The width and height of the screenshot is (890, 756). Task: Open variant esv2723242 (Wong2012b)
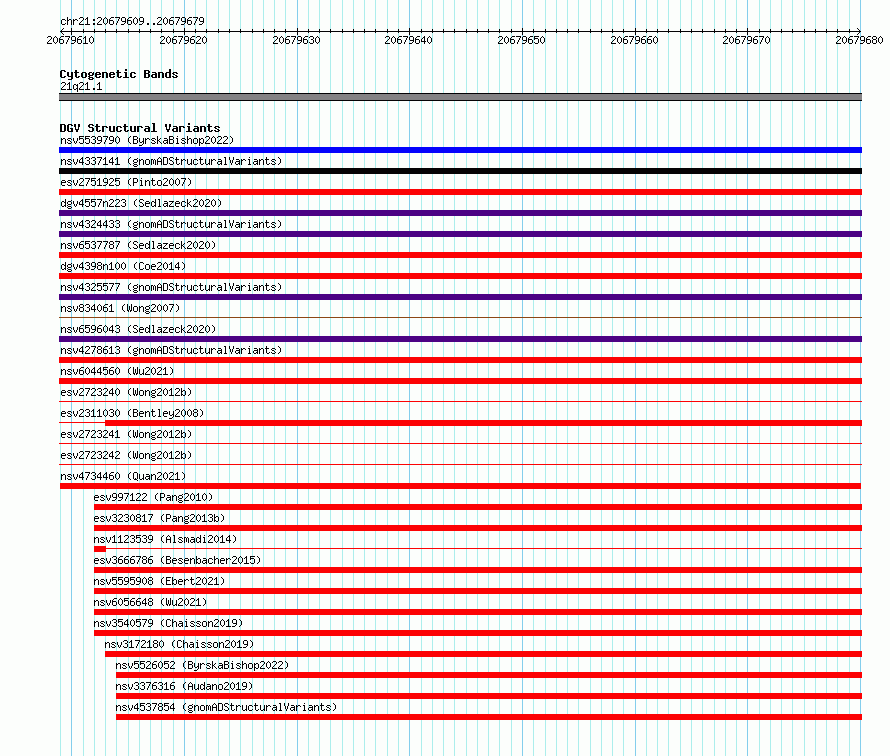click(x=126, y=455)
